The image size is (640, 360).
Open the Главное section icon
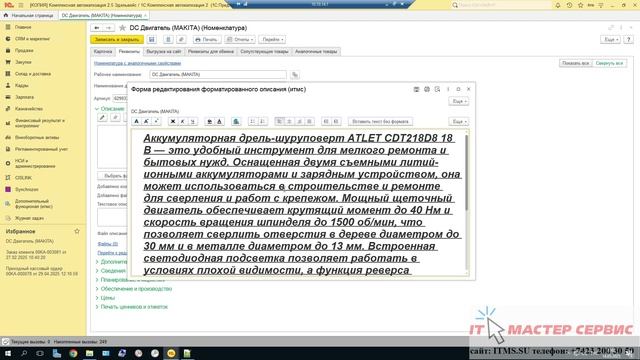coord(8,27)
